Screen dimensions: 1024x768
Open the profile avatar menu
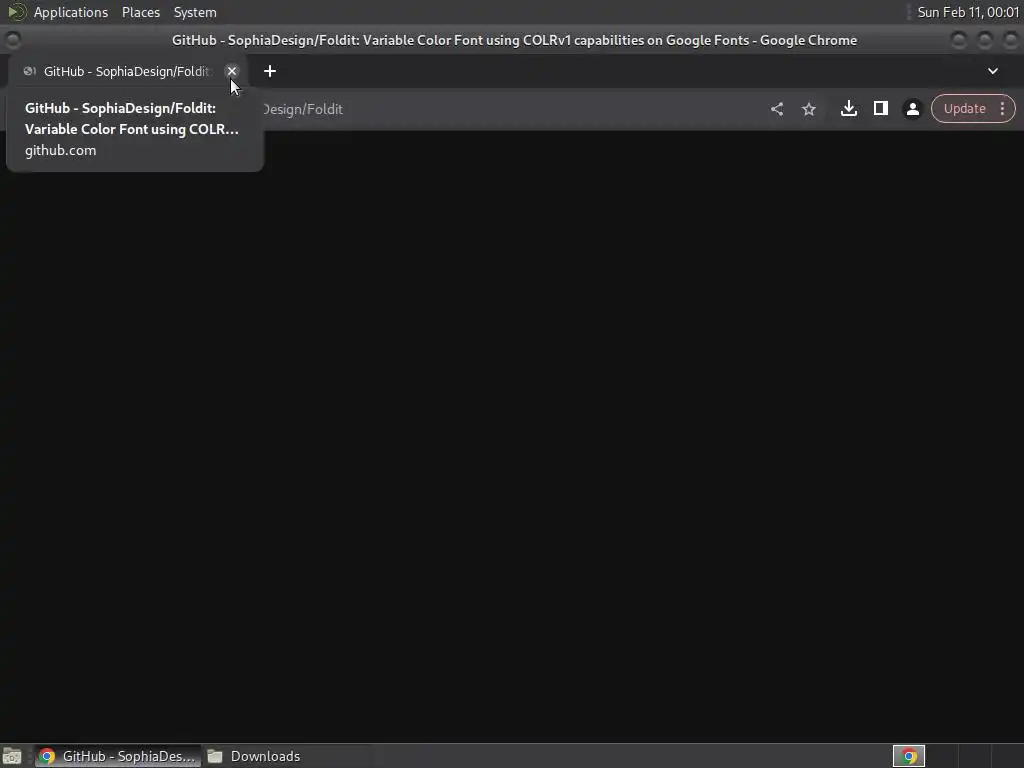pyautogui.click(x=912, y=109)
